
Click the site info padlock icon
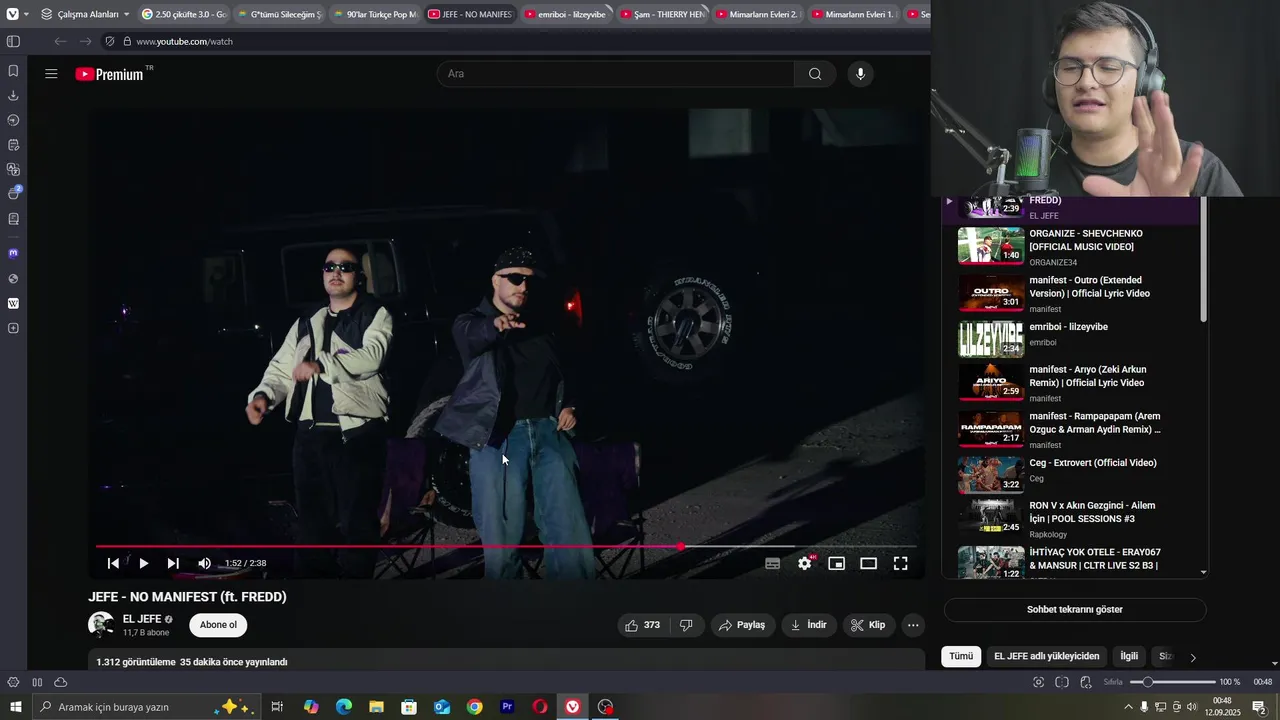coord(125,42)
